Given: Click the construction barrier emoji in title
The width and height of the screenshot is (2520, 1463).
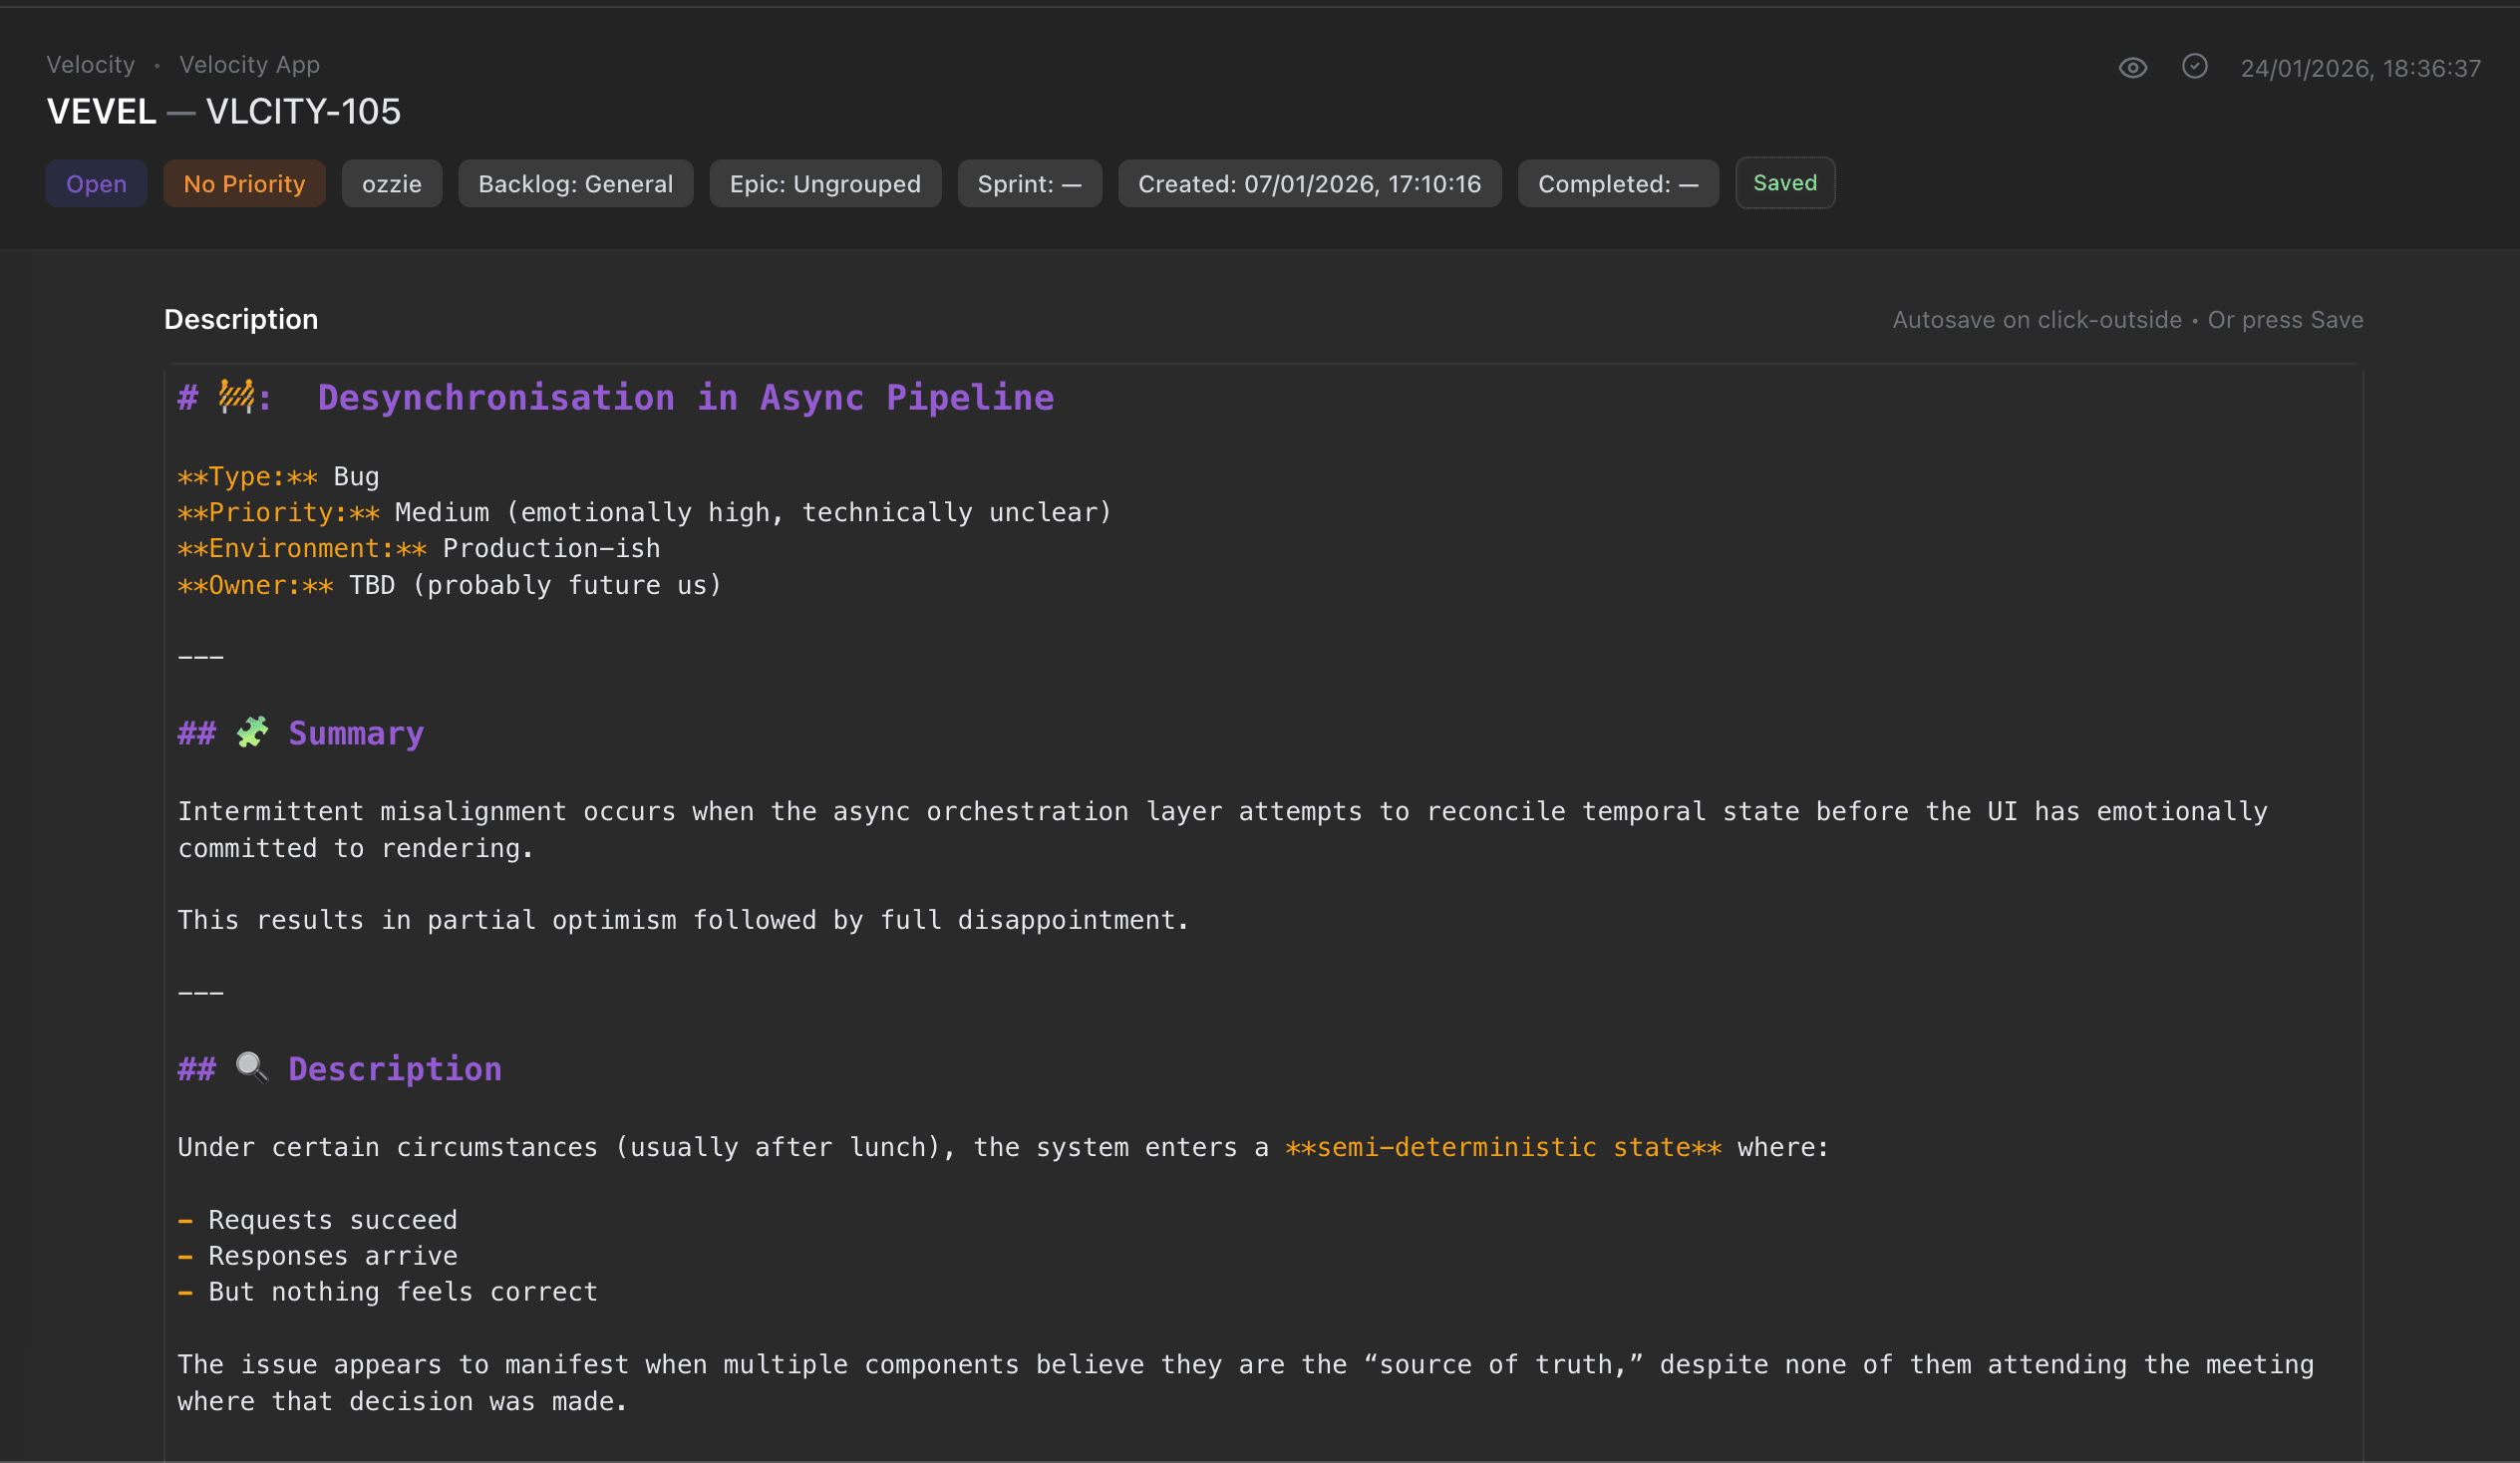Looking at the screenshot, I should point(236,397).
